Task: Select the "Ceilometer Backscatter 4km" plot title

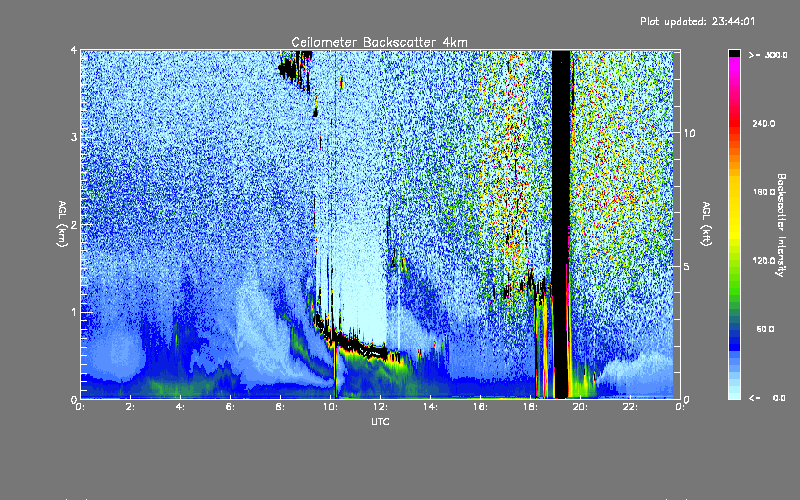Action: [x=379, y=42]
